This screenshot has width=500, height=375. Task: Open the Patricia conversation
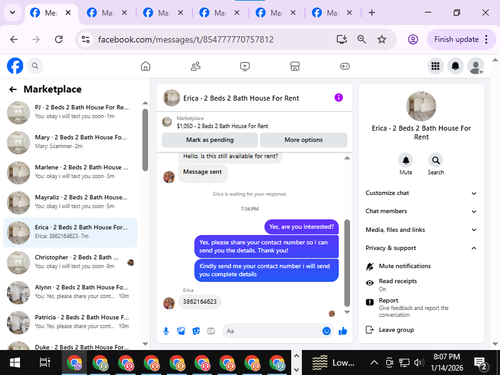[70, 322]
